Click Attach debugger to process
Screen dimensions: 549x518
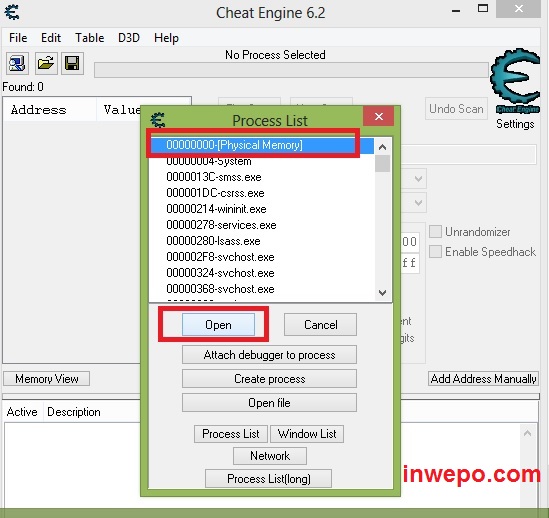pos(269,355)
